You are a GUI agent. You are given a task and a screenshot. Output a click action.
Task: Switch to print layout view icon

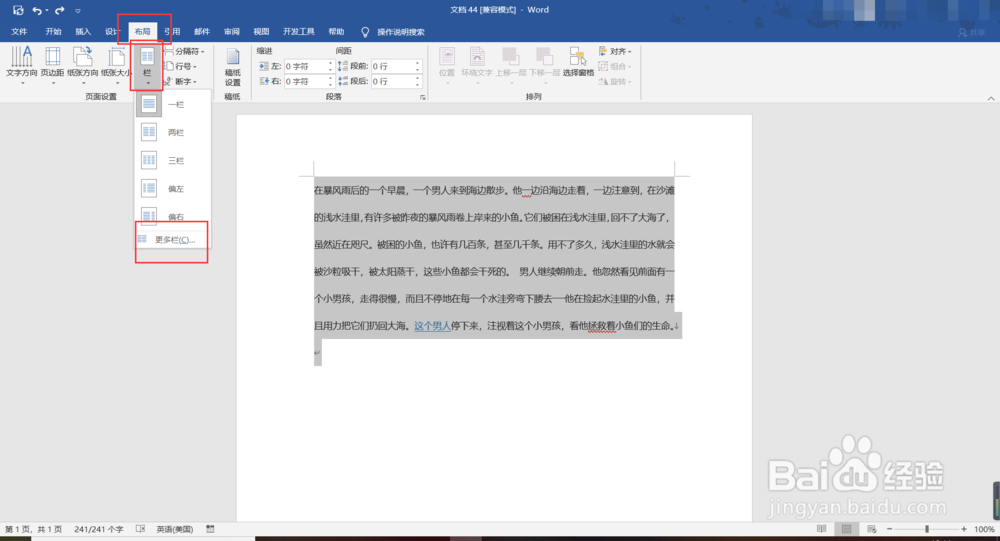click(x=846, y=530)
